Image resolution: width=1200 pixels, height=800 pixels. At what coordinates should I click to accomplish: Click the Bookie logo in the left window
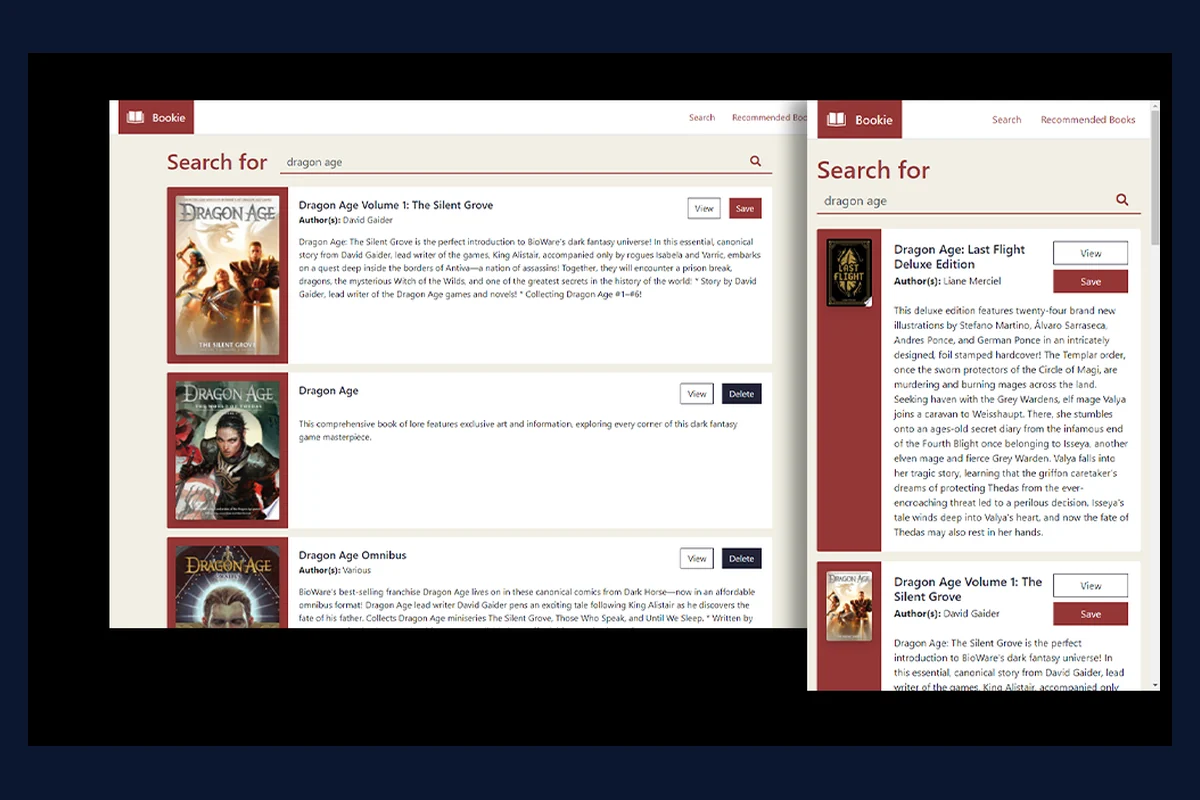[x=156, y=117]
